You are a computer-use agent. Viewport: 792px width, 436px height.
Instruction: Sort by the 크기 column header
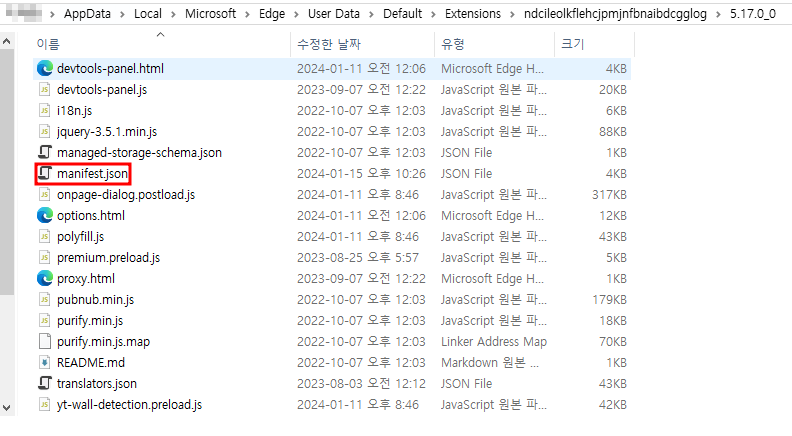click(x=594, y=44)
